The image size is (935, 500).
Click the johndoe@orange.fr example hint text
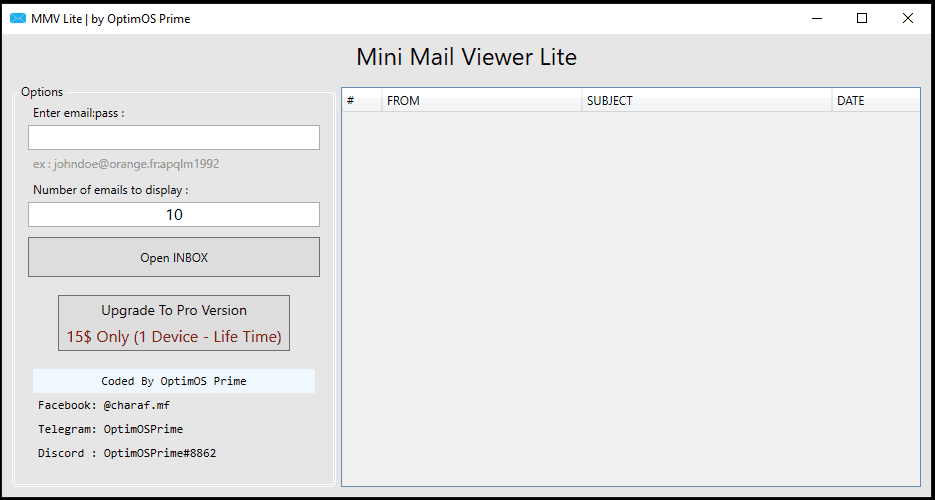point(126,164)
